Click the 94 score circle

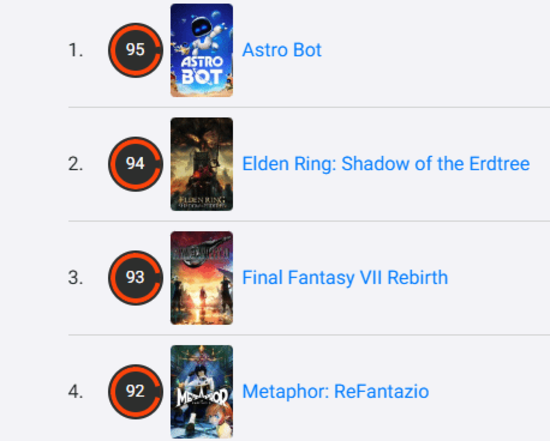(x=135, y=164)
